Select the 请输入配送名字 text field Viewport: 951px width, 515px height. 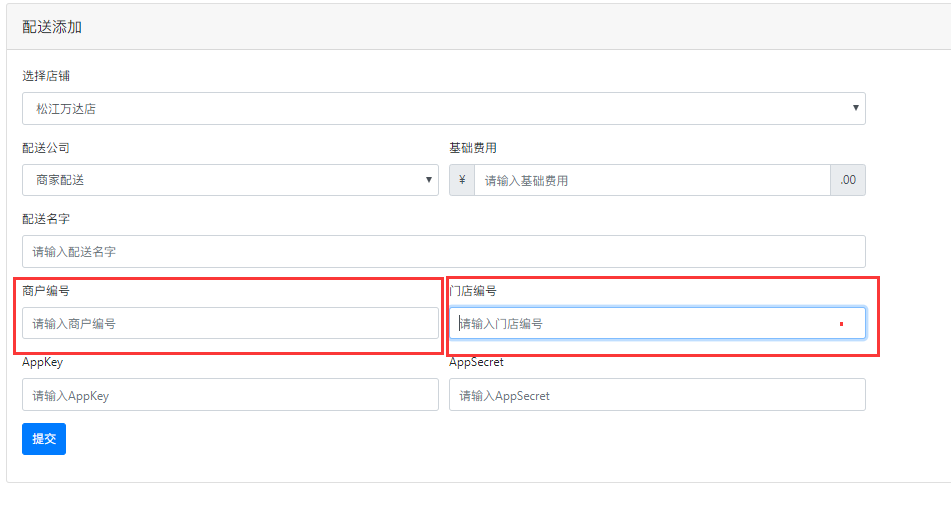coord(443,252)
